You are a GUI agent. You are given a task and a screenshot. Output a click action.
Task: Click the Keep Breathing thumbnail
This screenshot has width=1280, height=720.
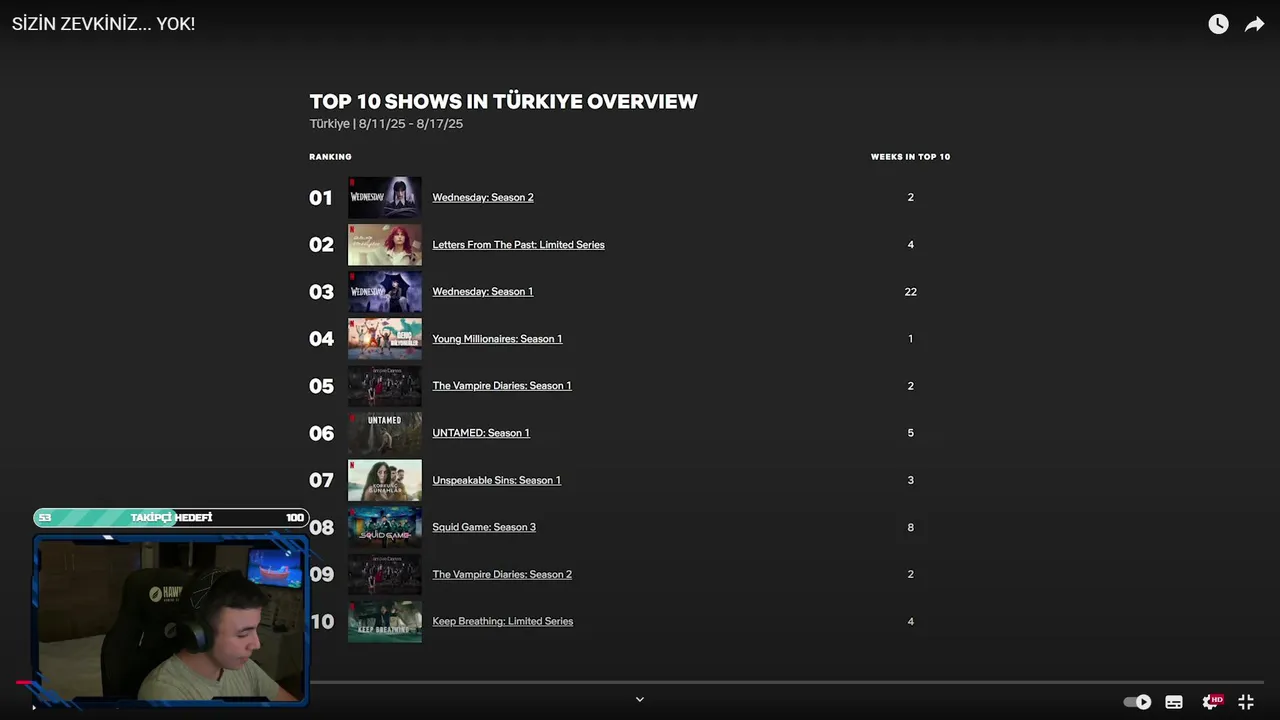point(385,620)
